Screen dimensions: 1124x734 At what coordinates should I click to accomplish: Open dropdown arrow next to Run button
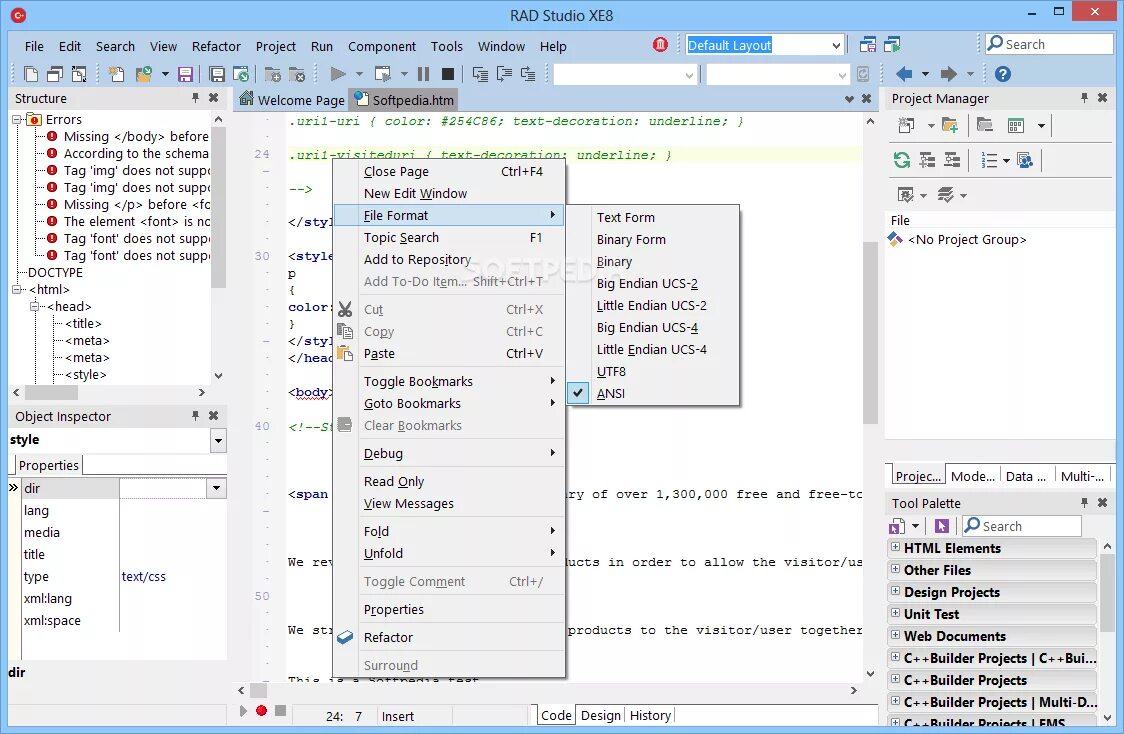click(x=359, y=74)
